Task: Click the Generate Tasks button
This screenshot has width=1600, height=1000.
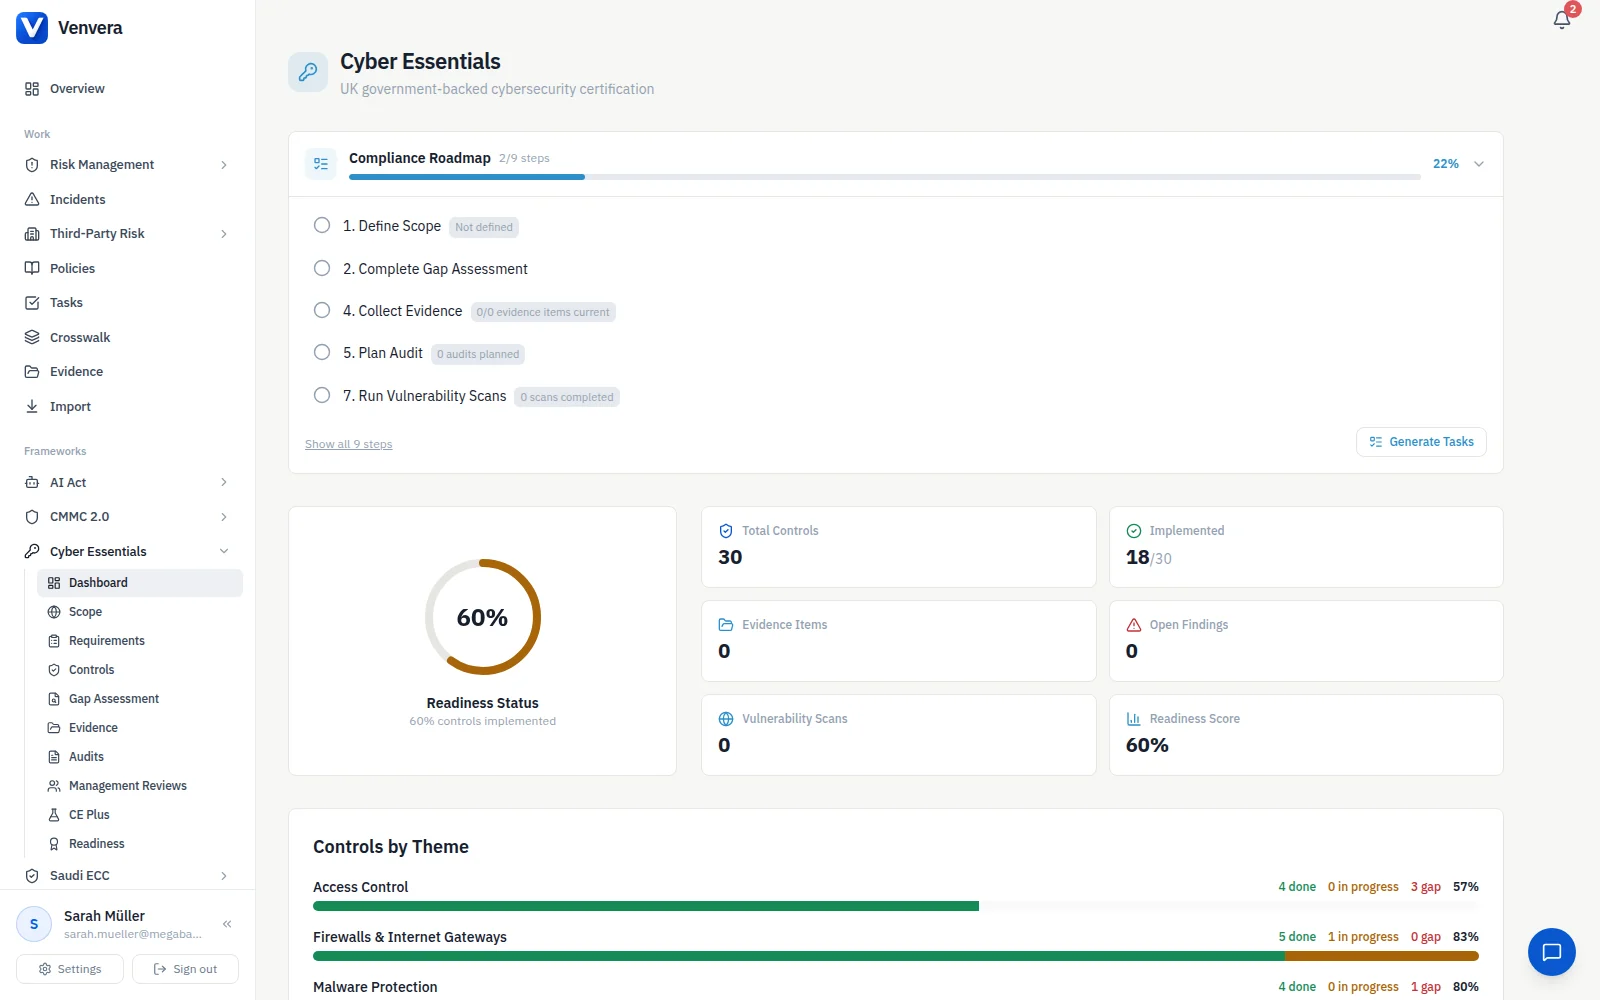Action: click(1421, 442)
